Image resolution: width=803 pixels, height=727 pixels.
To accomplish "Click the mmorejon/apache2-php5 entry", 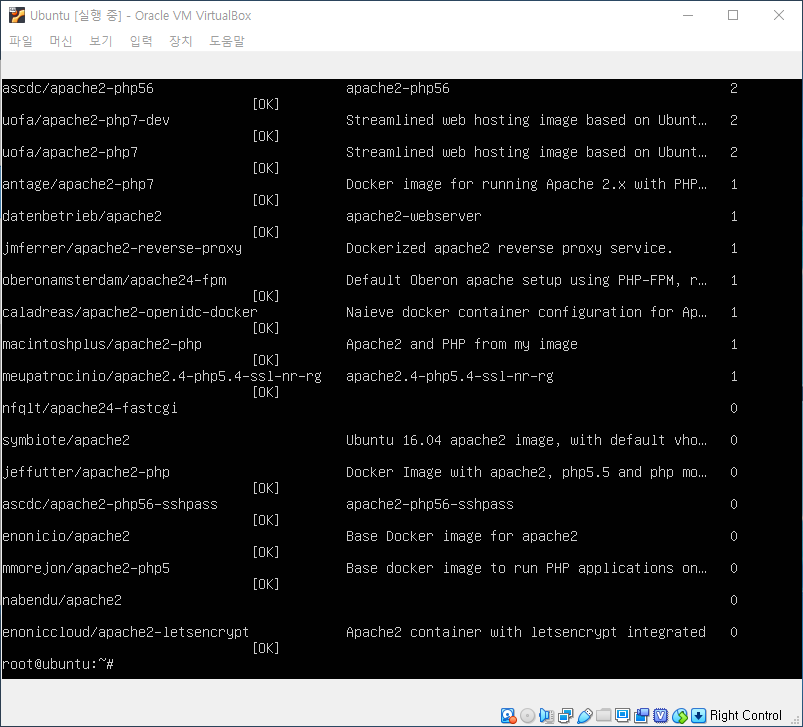I will 86,568.
